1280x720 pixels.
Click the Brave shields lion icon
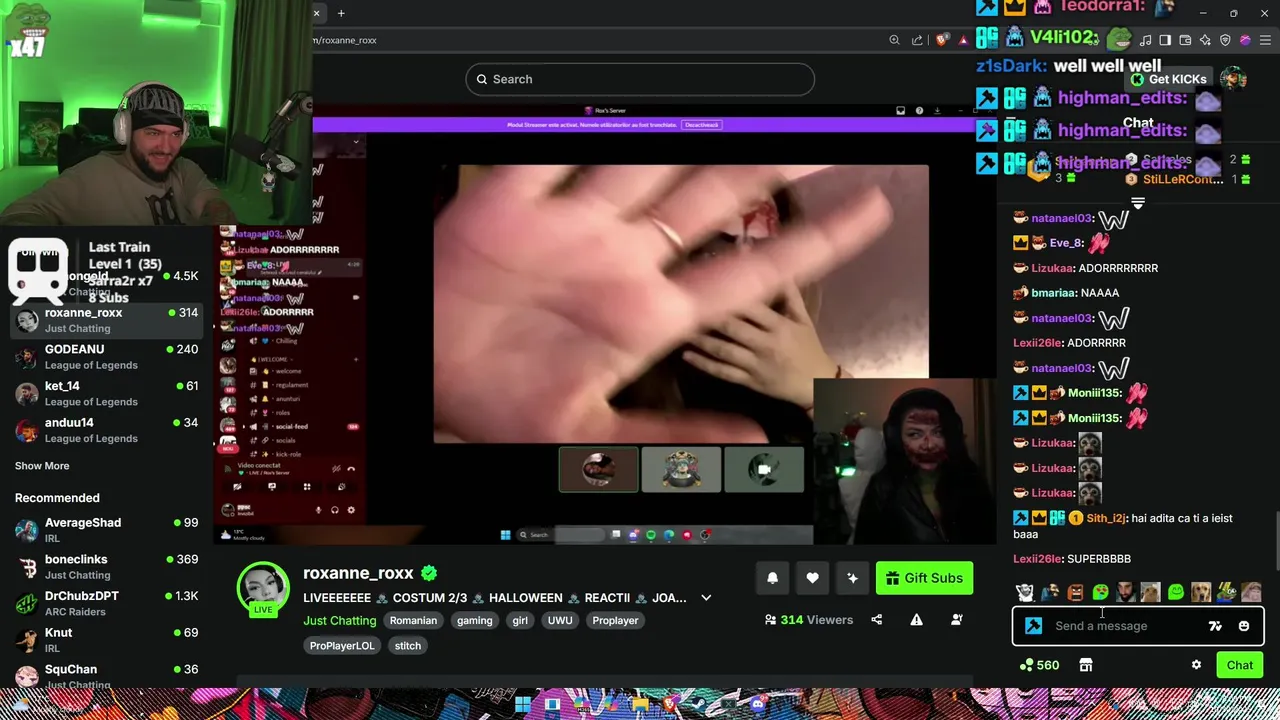click(942, 40)
